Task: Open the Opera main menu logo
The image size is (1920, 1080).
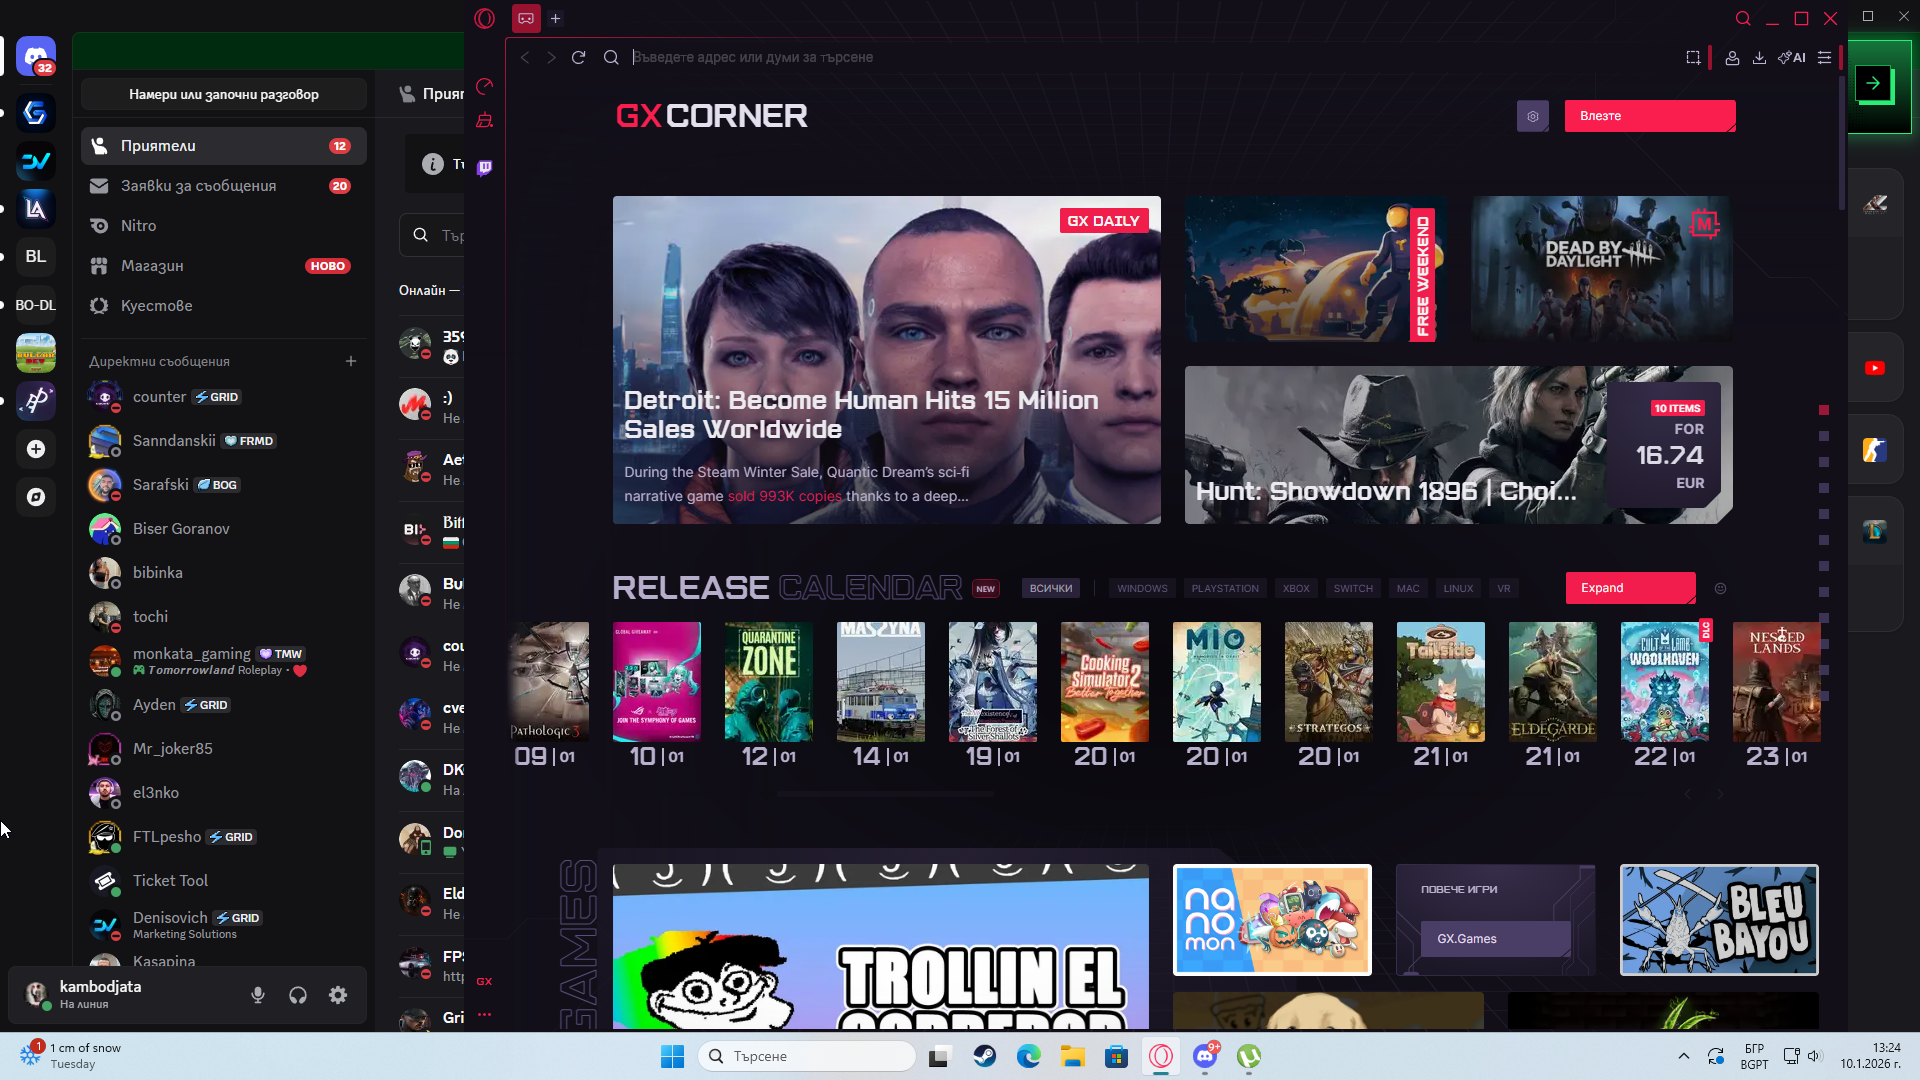Action: click(x=485, y=18)
